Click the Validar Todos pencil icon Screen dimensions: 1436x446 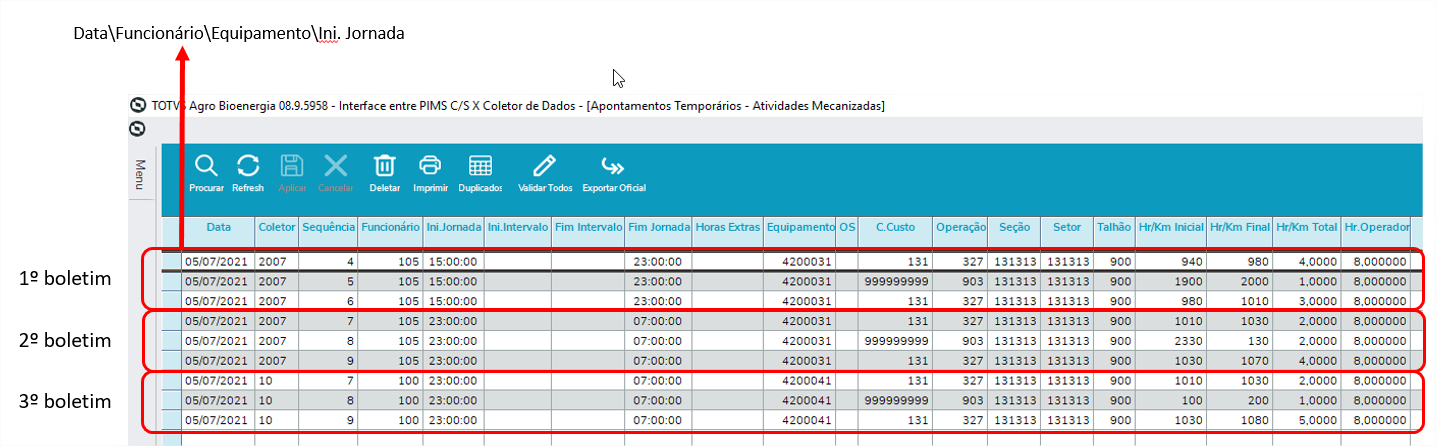[545, 166]
